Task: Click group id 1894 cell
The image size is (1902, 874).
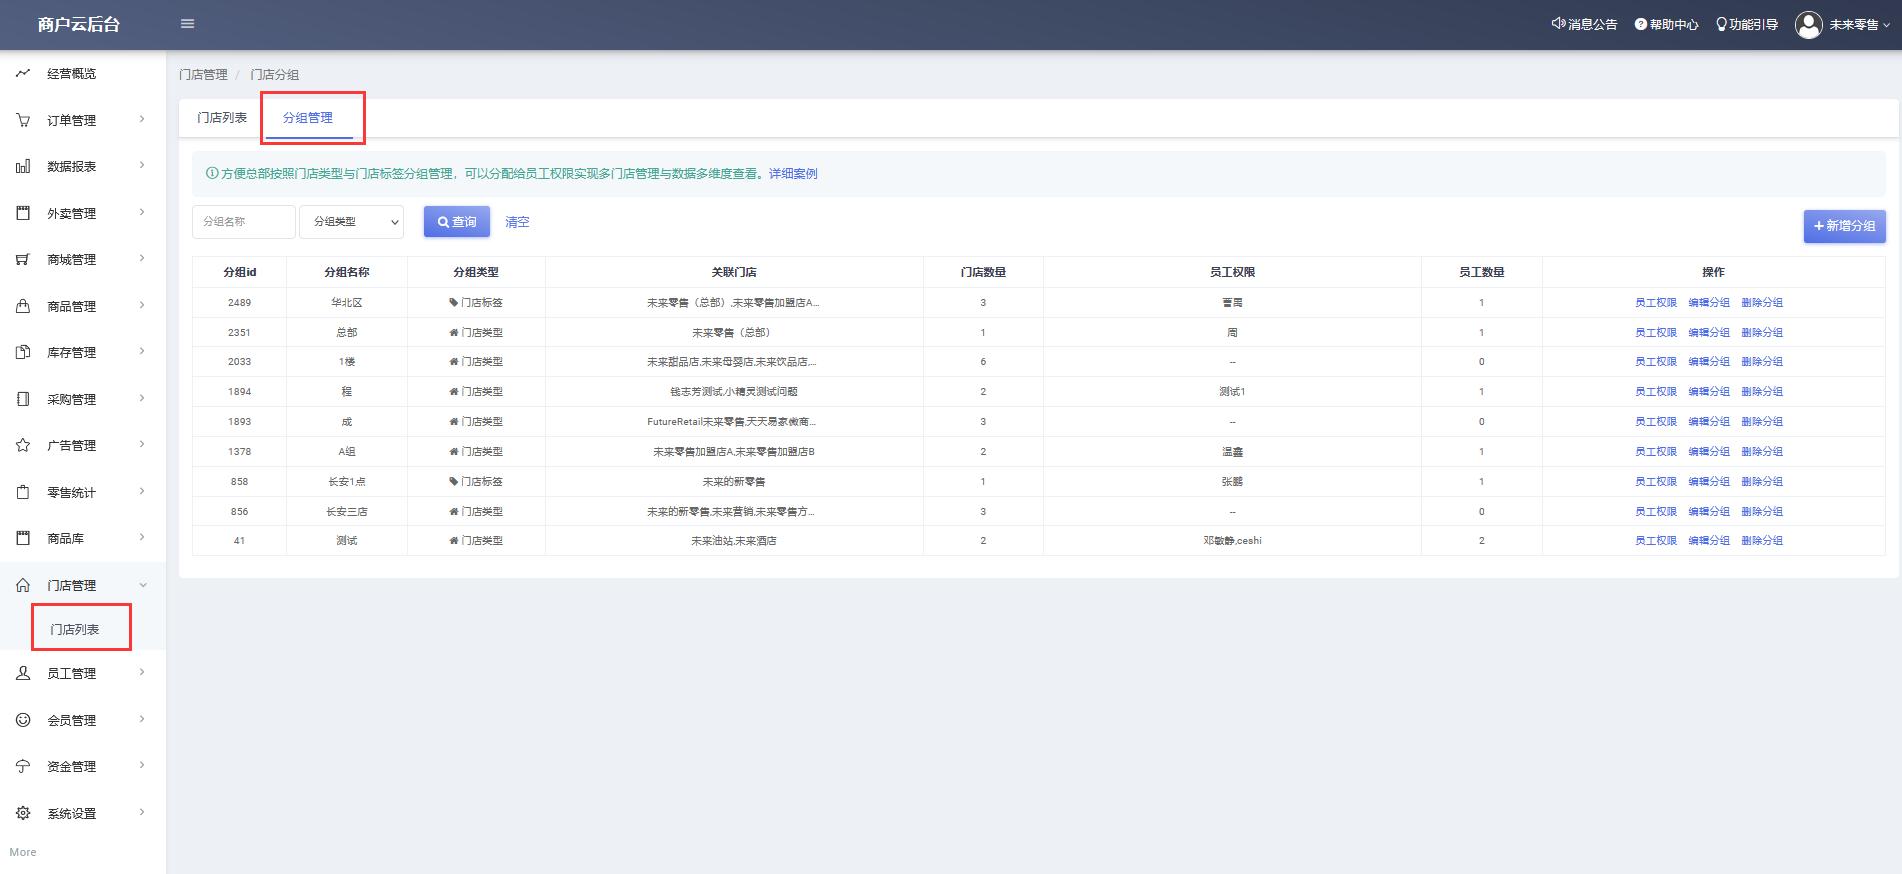Action: pos(239,392)
